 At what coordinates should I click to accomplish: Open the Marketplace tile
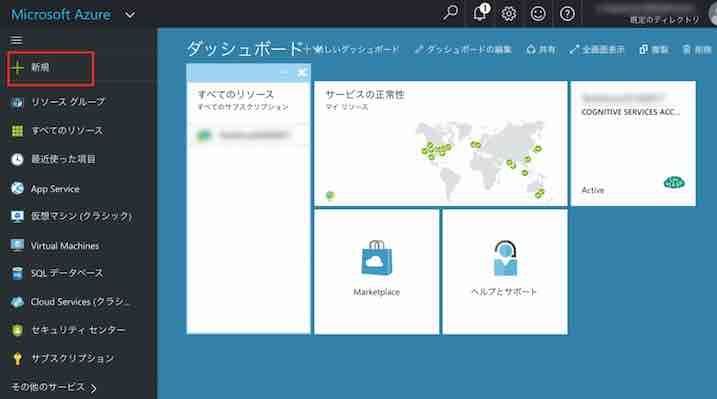click(x=376, y=272)
